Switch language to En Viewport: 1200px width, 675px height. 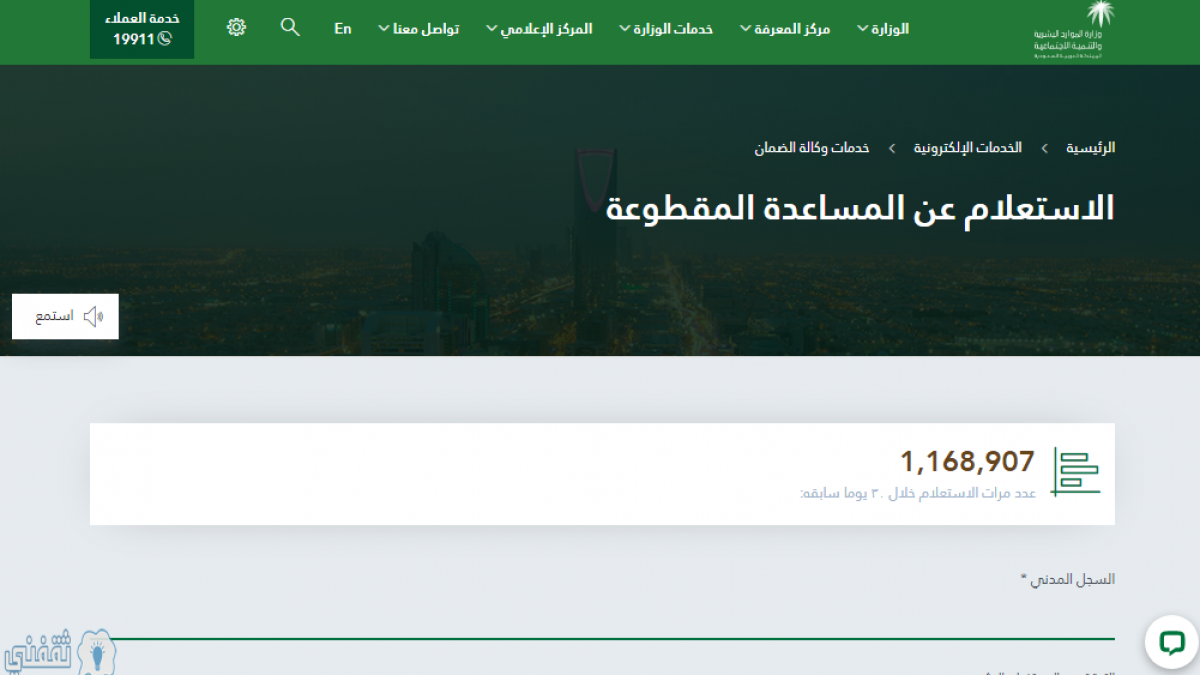pyautogui.click(x=343, y=29)
